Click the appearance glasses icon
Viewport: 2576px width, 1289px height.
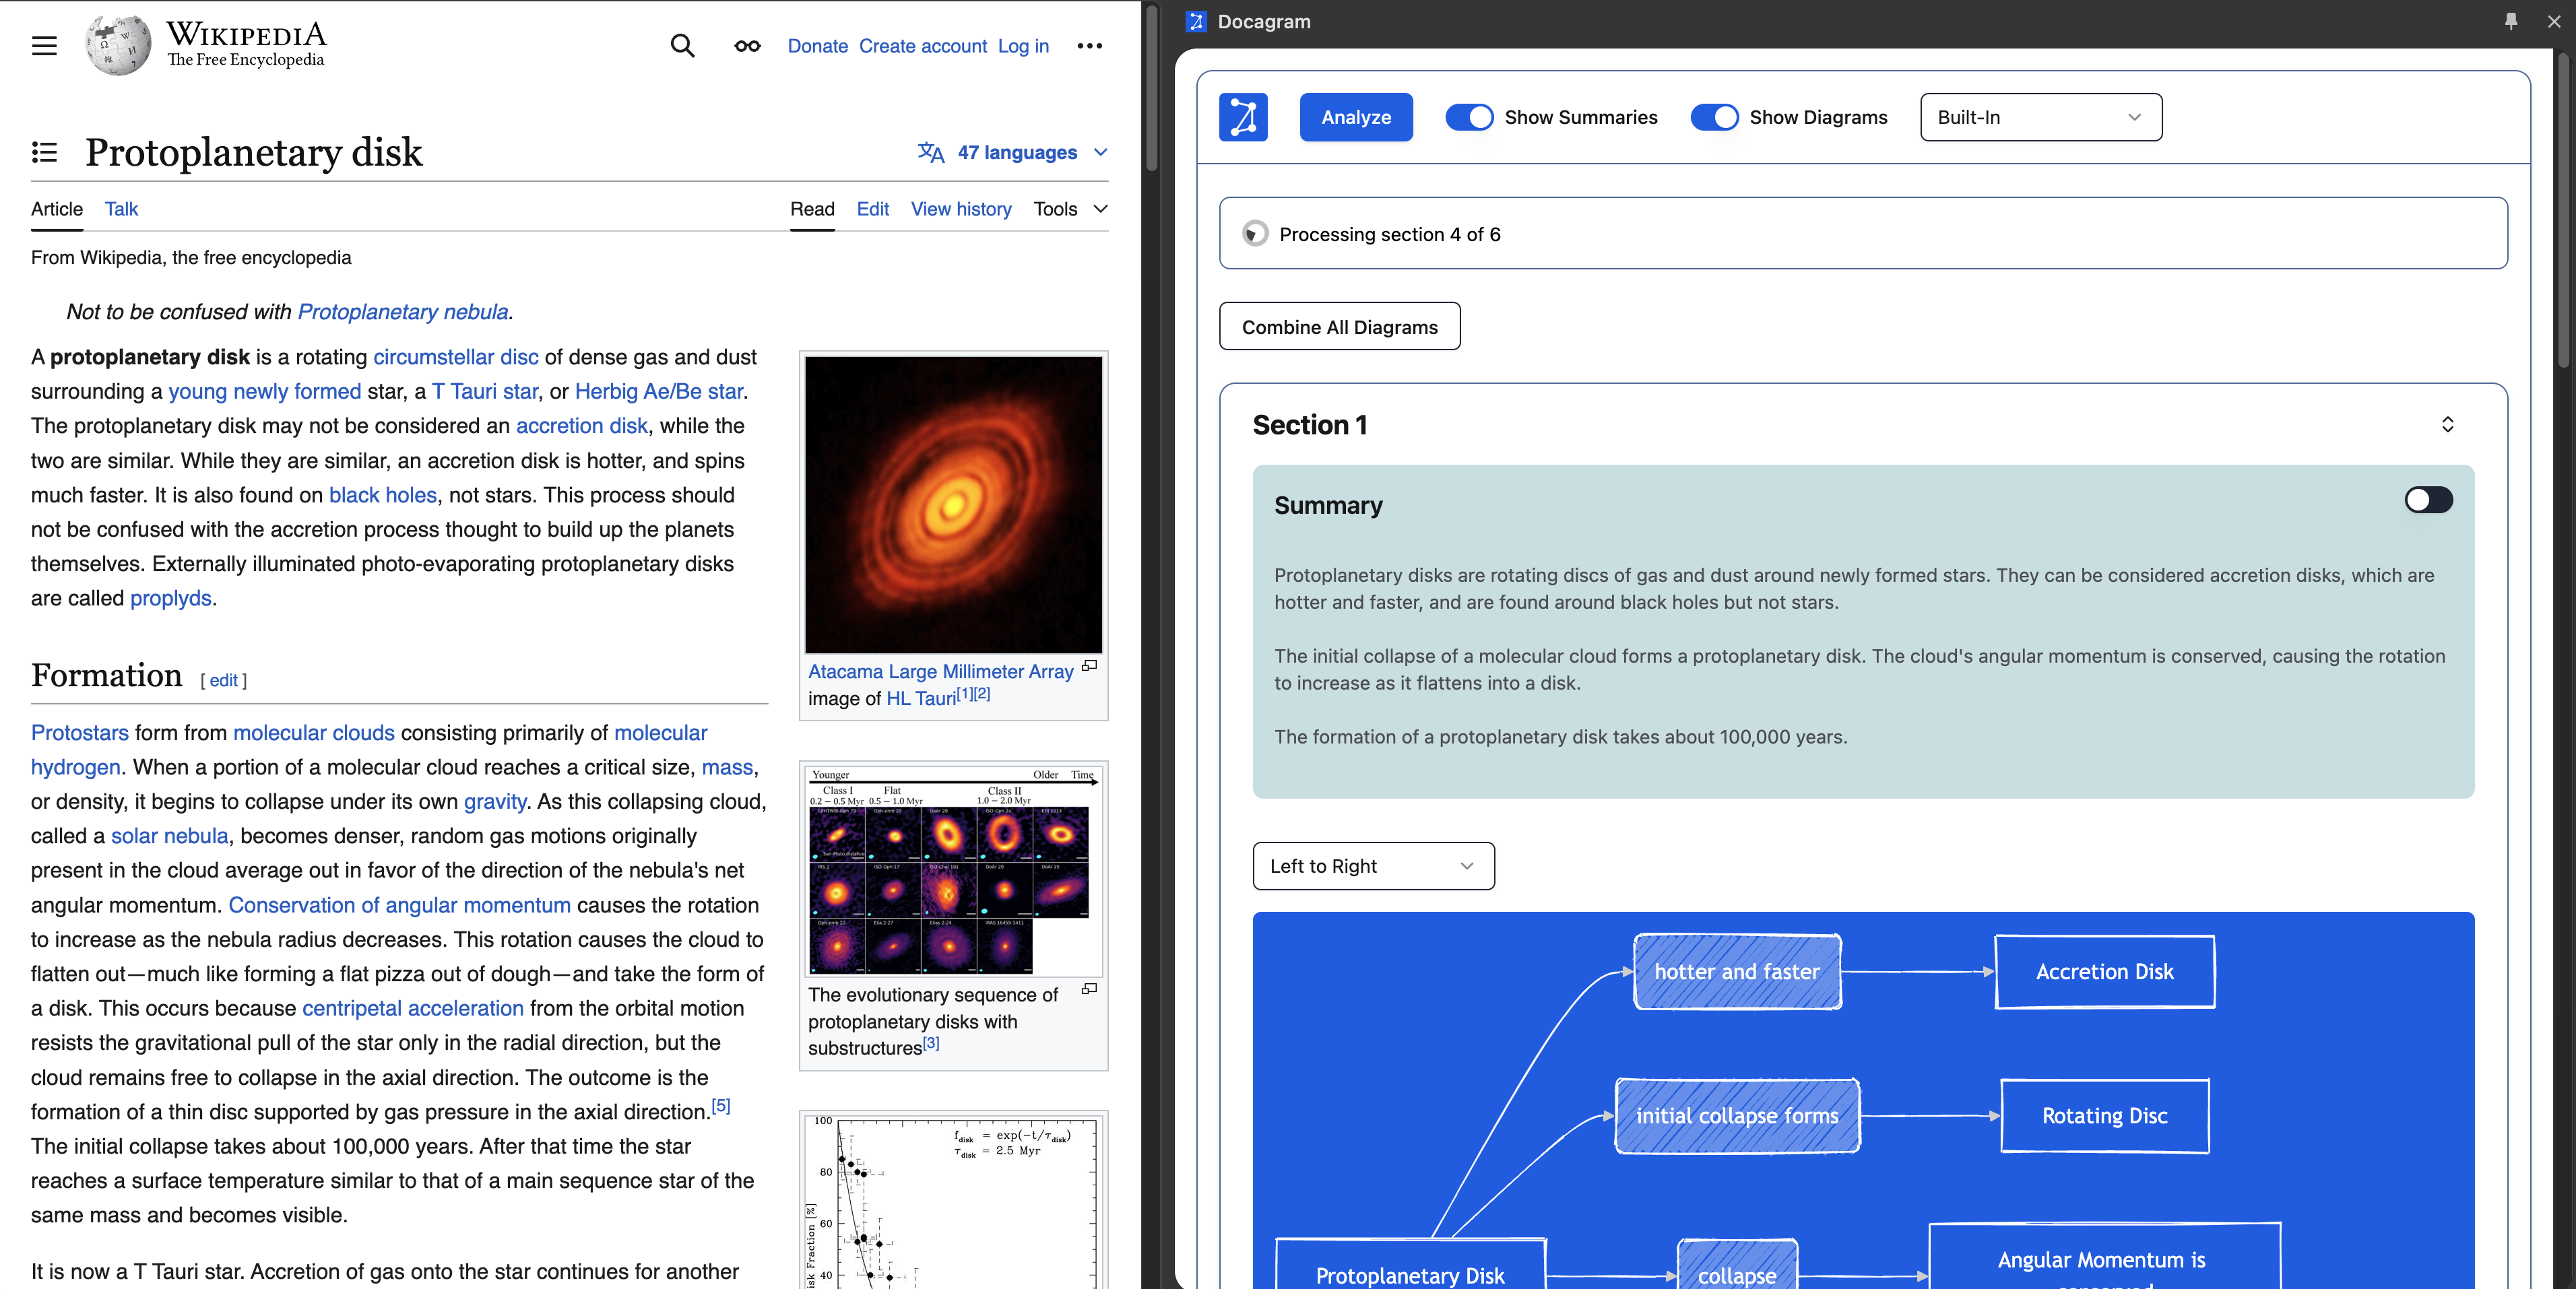pyautogui.click(x=747, y=46)
